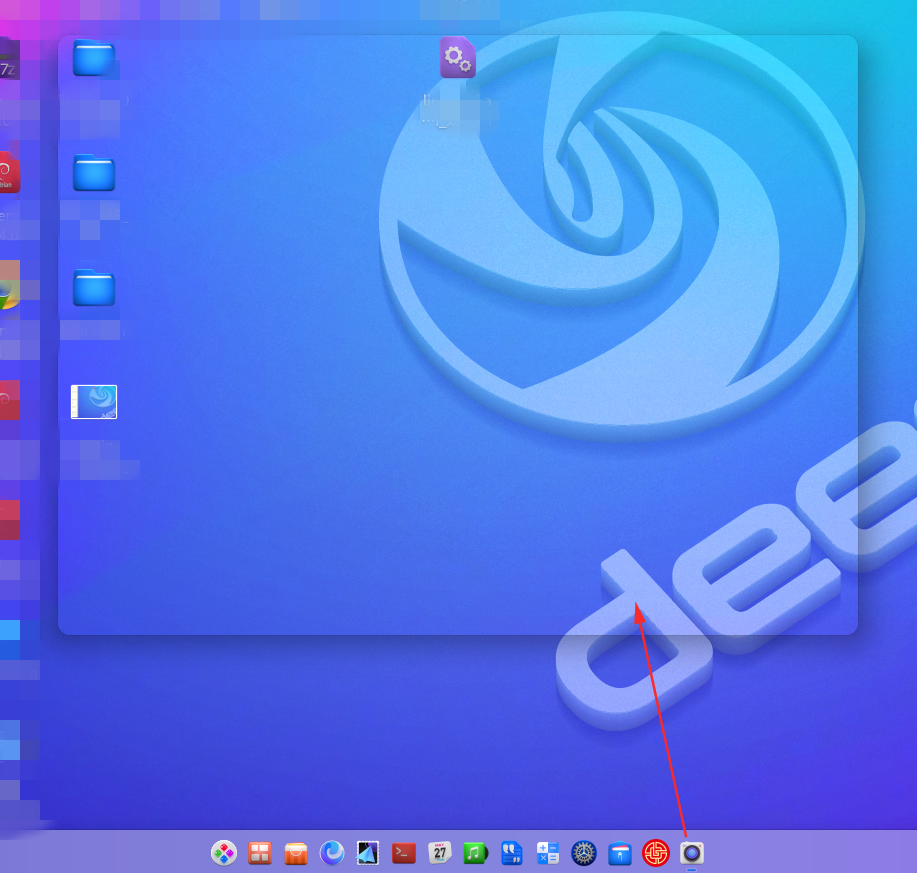Launch the paper-plane icon in the dock
Screen dimensions: 917x873
(368, 853)
